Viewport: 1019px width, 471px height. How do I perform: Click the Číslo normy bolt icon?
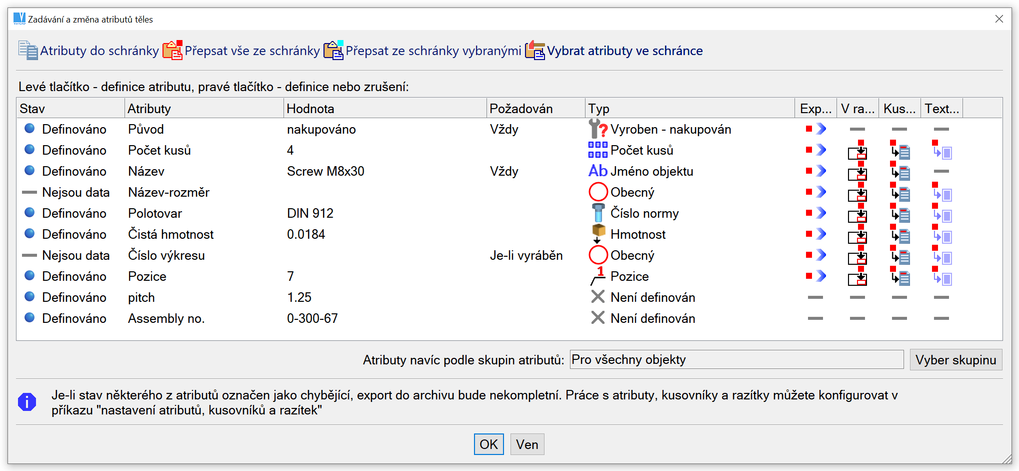[597, 213]
